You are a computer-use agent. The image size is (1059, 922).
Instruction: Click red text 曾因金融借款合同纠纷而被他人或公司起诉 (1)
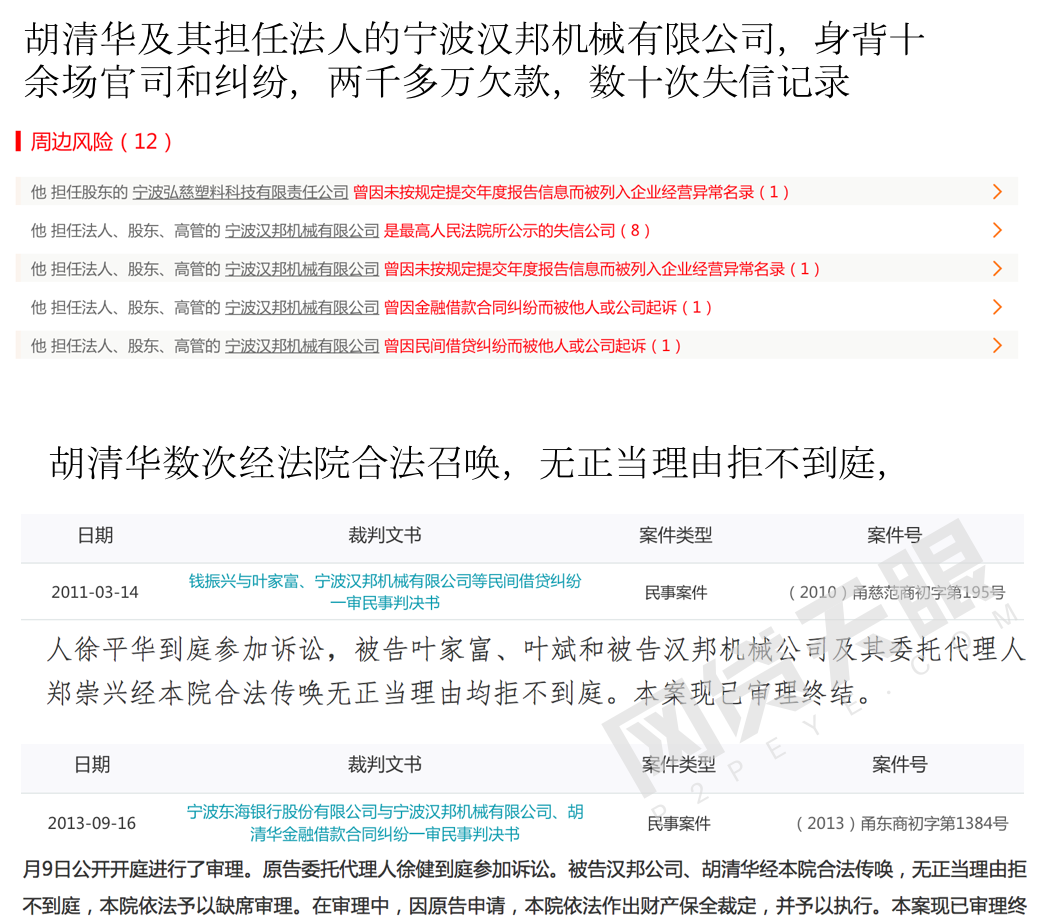tap(548, 308)
